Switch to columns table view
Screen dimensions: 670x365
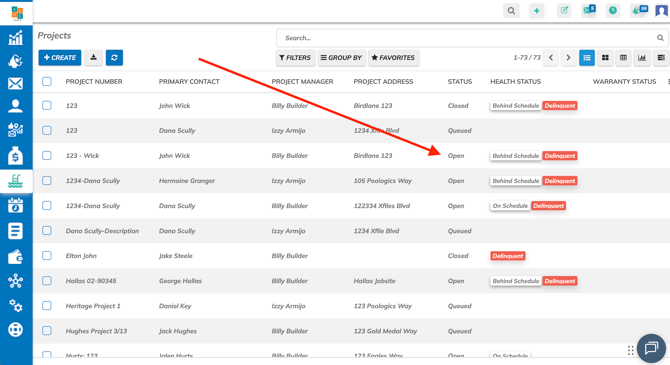[x=623, y=58]
